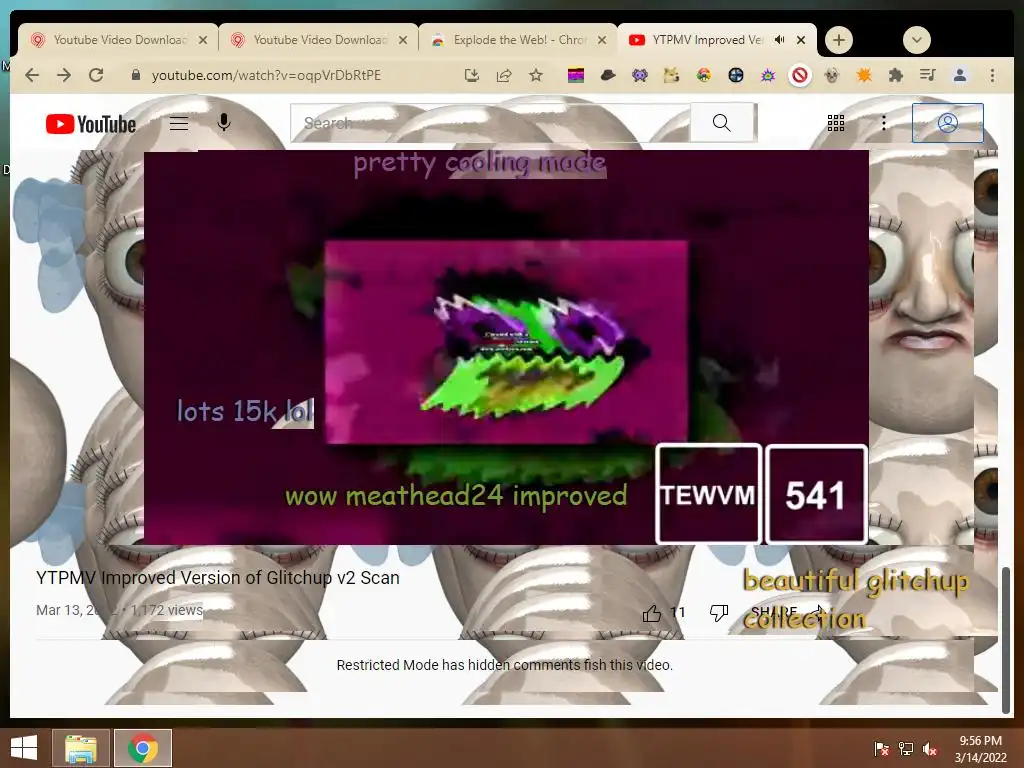Viewport: 1024px width, 768px height.
Task: Click the install/download page icon in address bar
Action: coord(472,75)
